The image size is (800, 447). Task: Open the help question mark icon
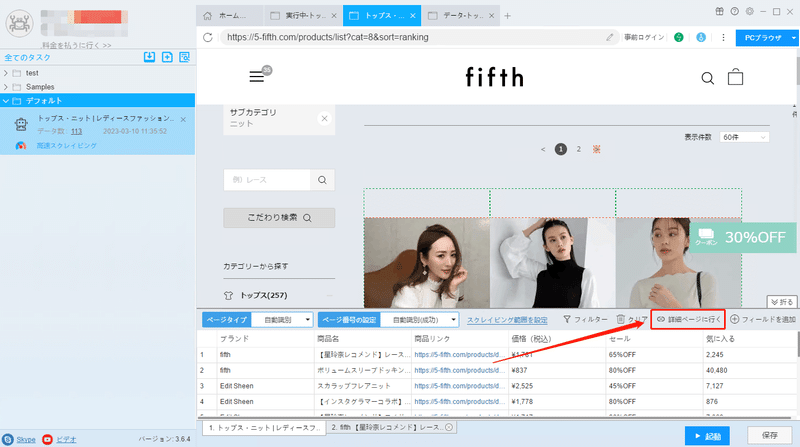[x=735, y=11]
